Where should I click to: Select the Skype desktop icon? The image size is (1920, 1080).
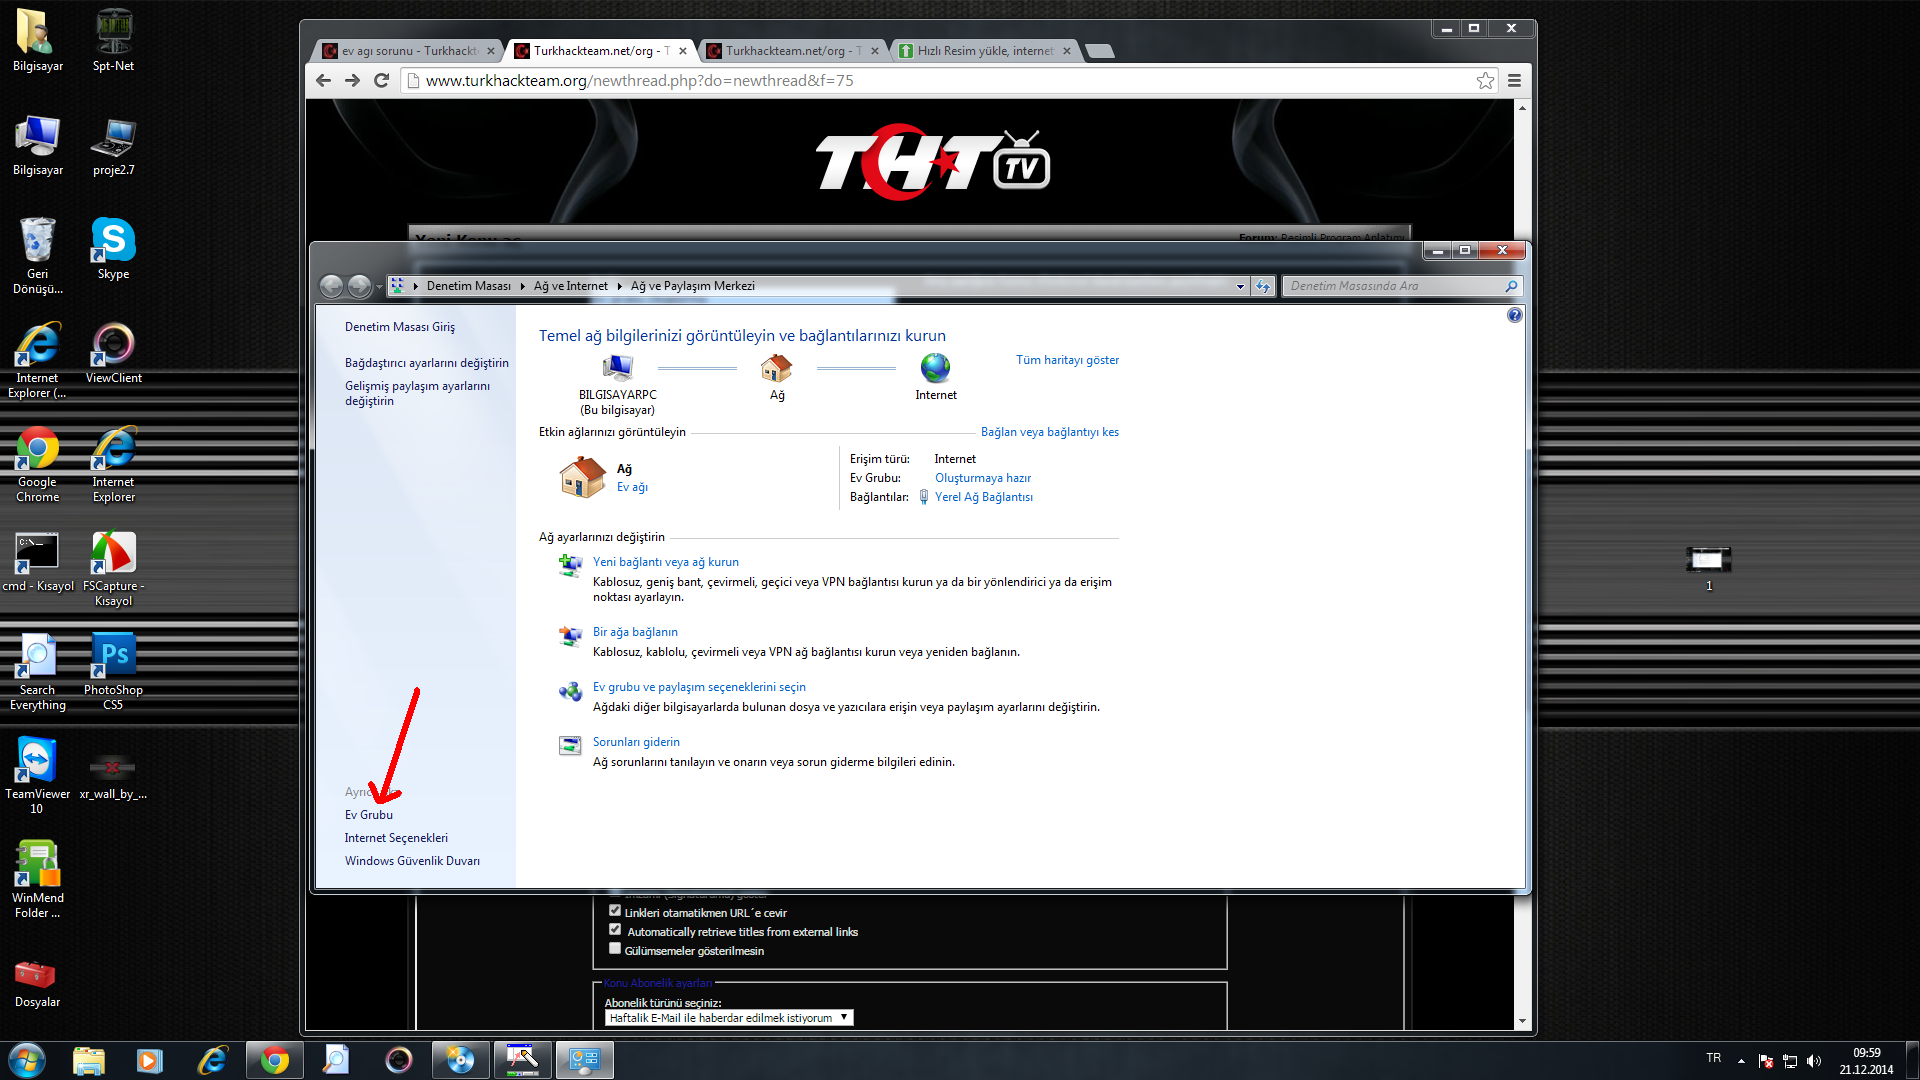coord(113,250)
